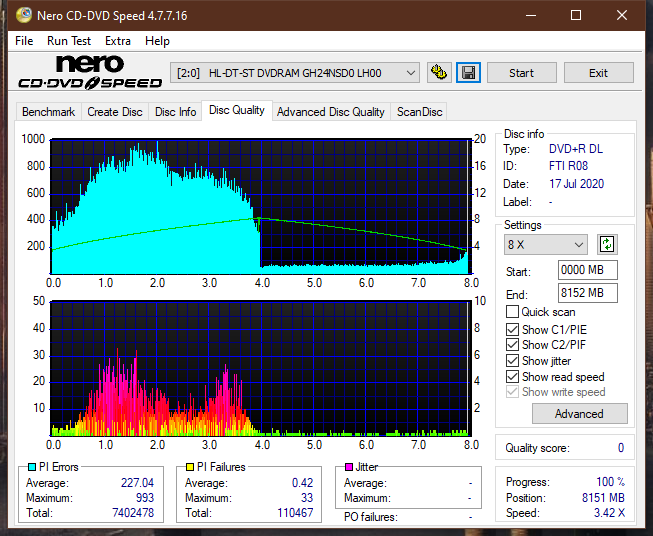The width and height of the screenshot is (653, 536).
Task: Click the drive options tool icon
Action: click(439, 73)
